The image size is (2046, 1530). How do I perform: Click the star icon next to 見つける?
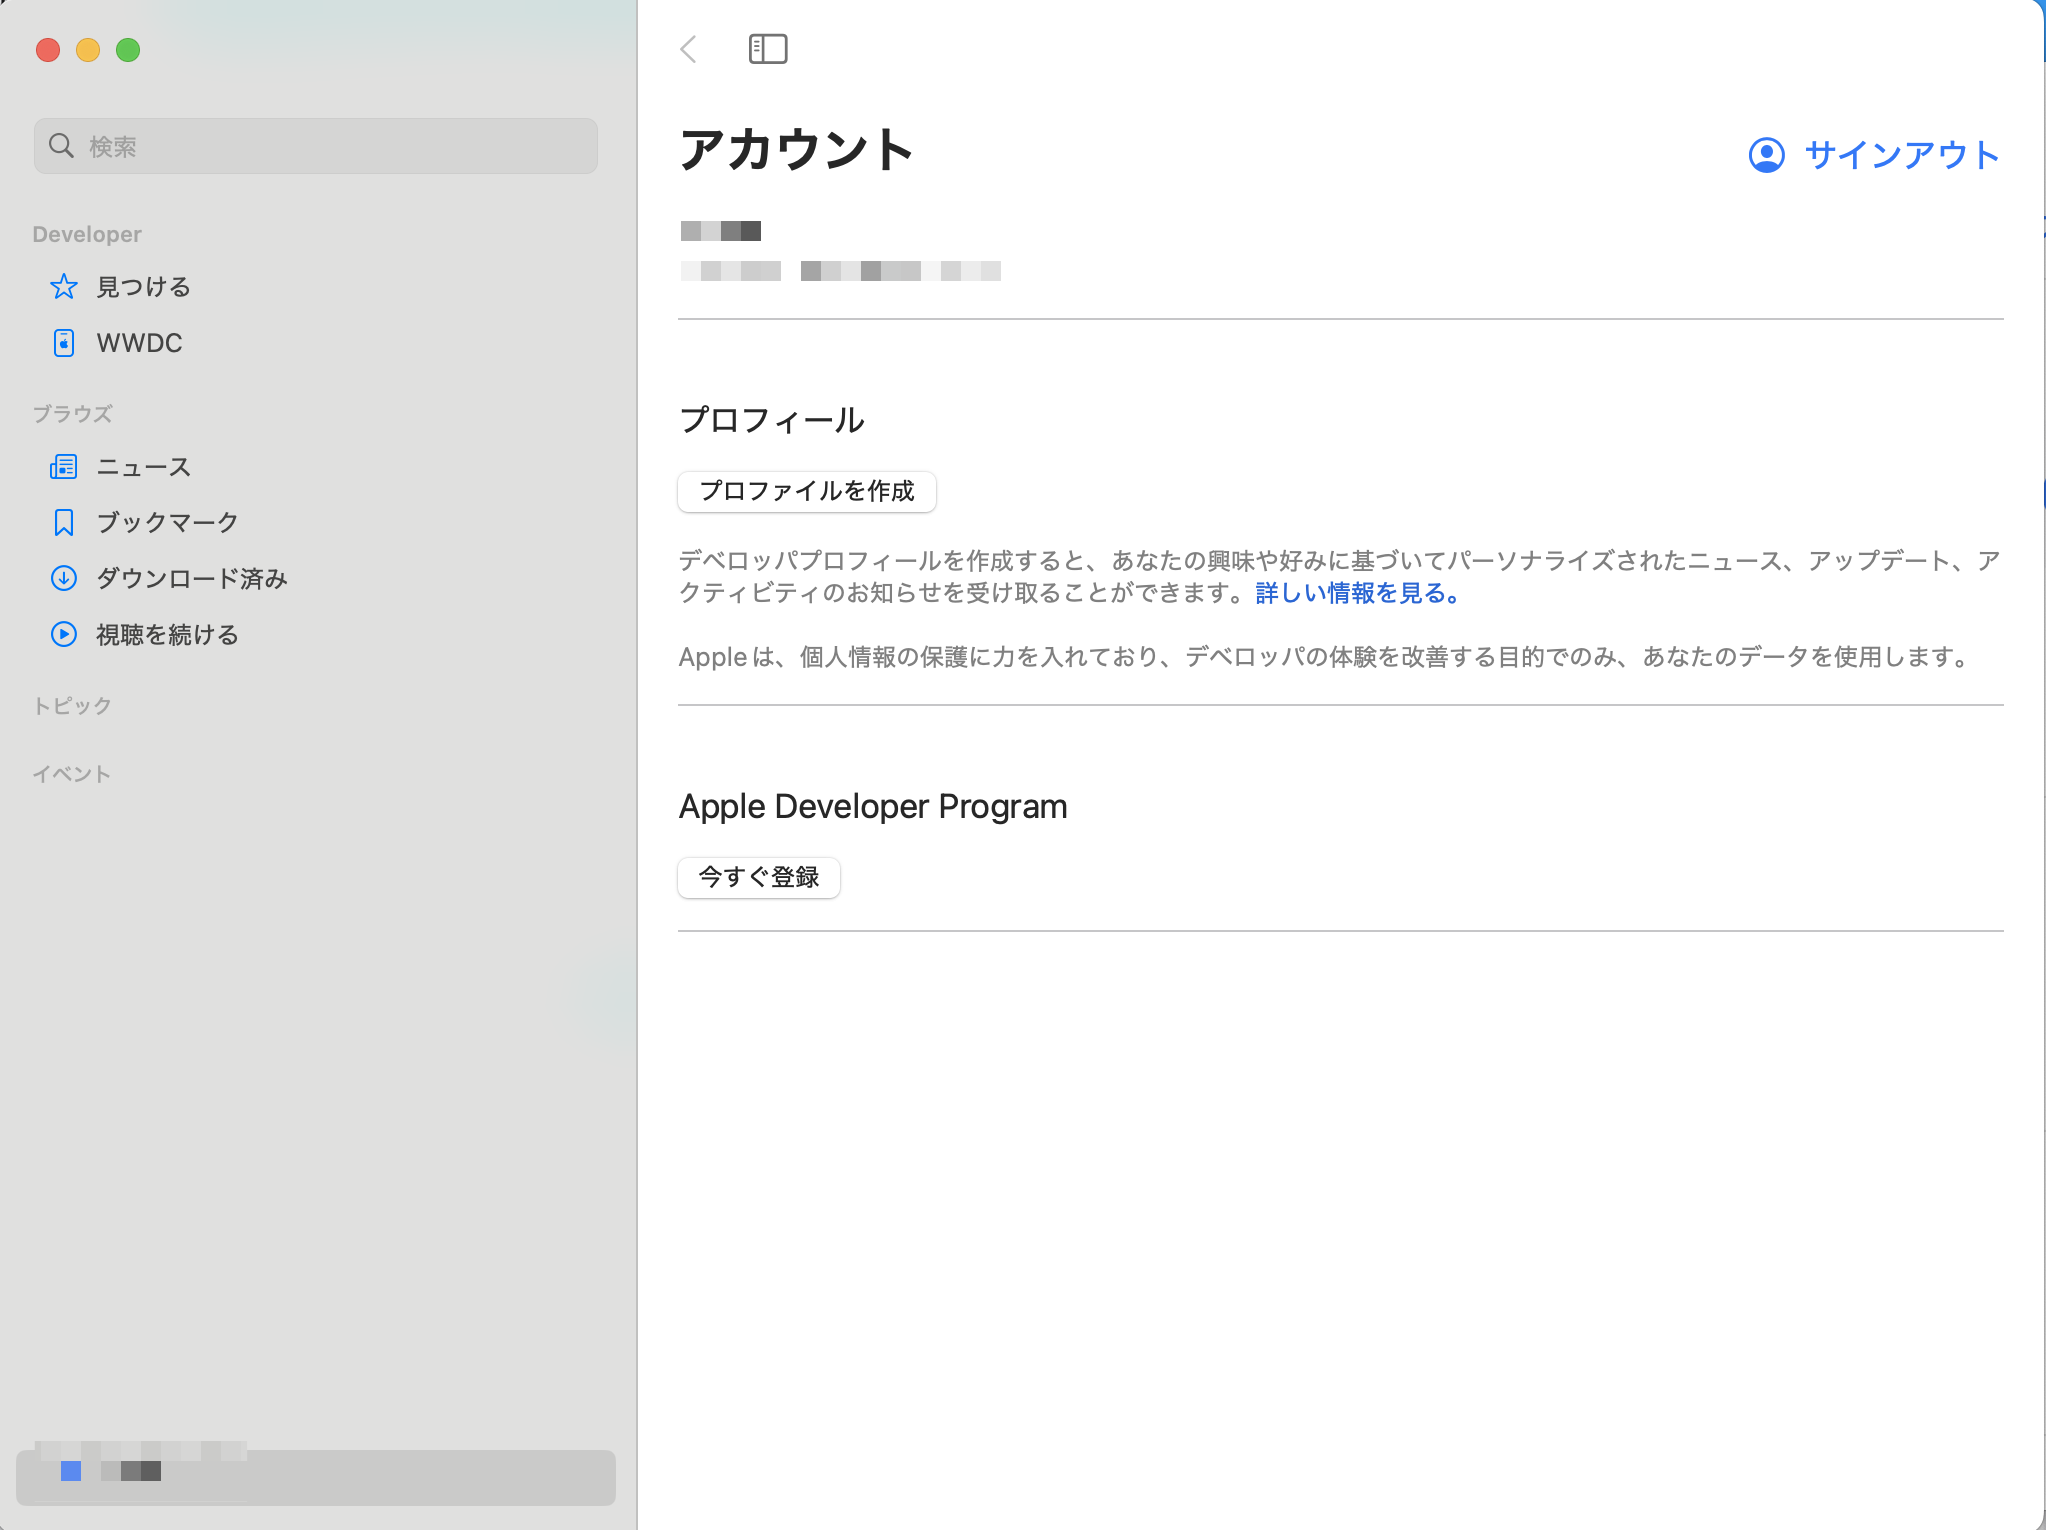64,287
